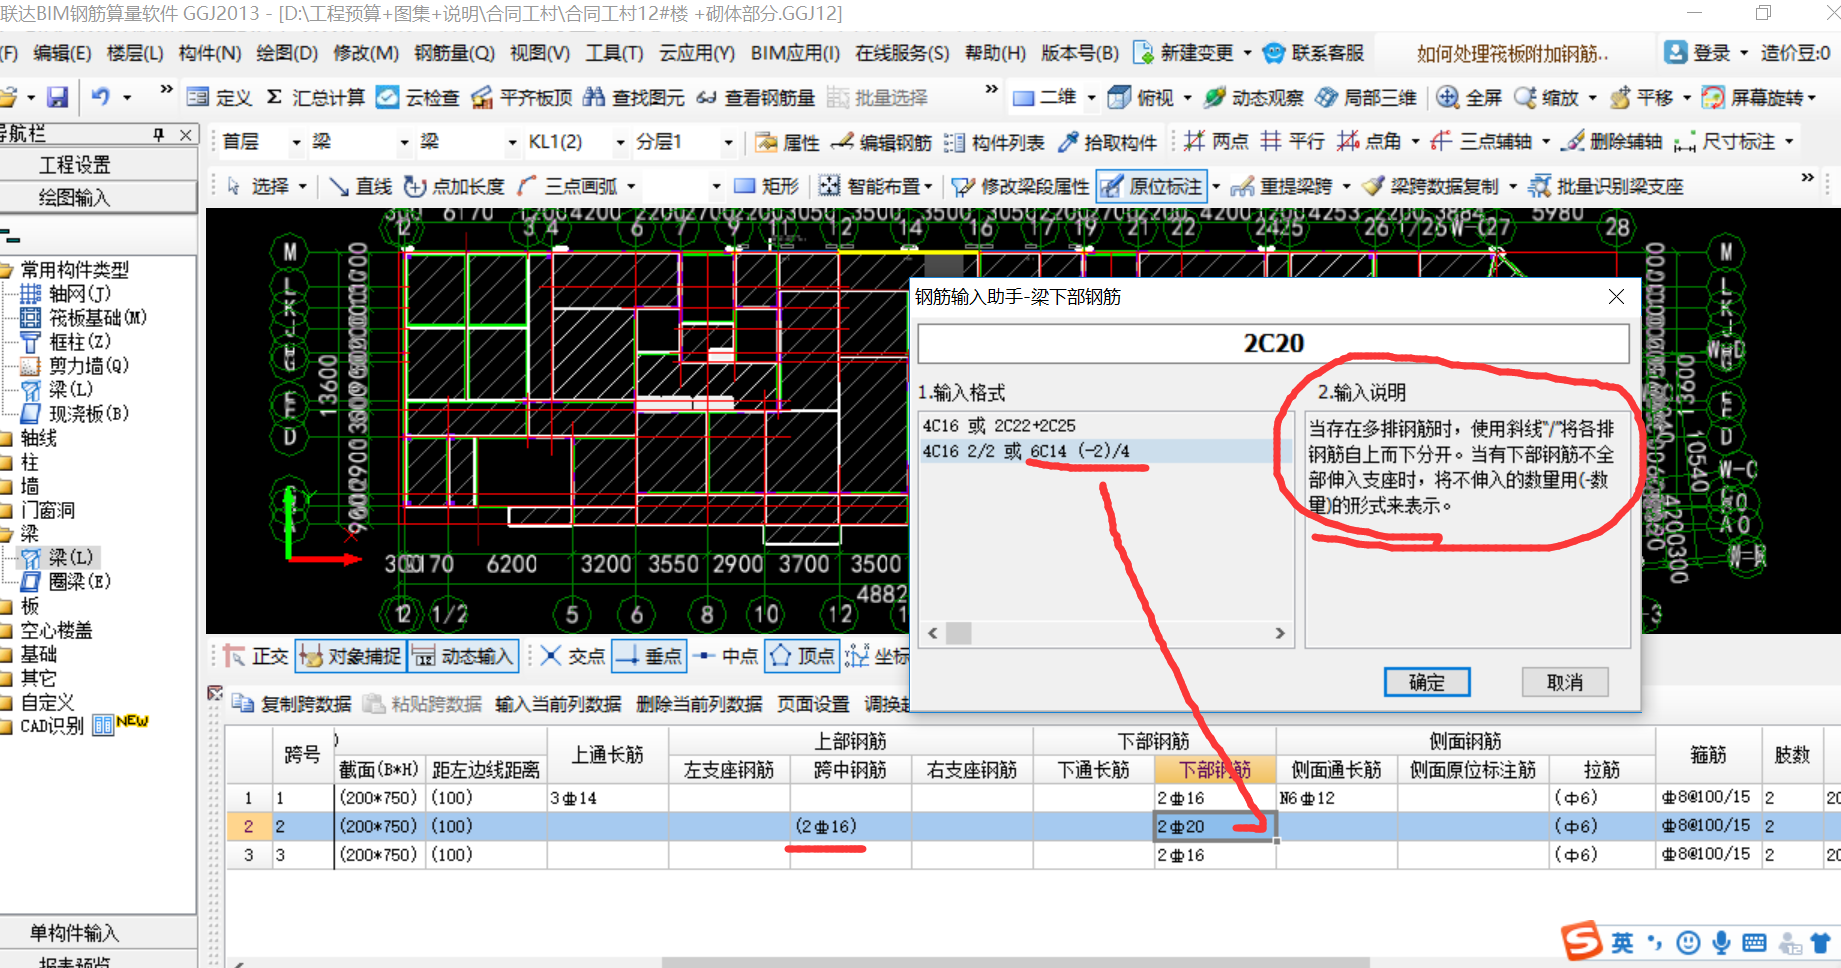Click the Undo arrow icon
1841x968 pixels.
pyautogui.click(x=100, y=97)
